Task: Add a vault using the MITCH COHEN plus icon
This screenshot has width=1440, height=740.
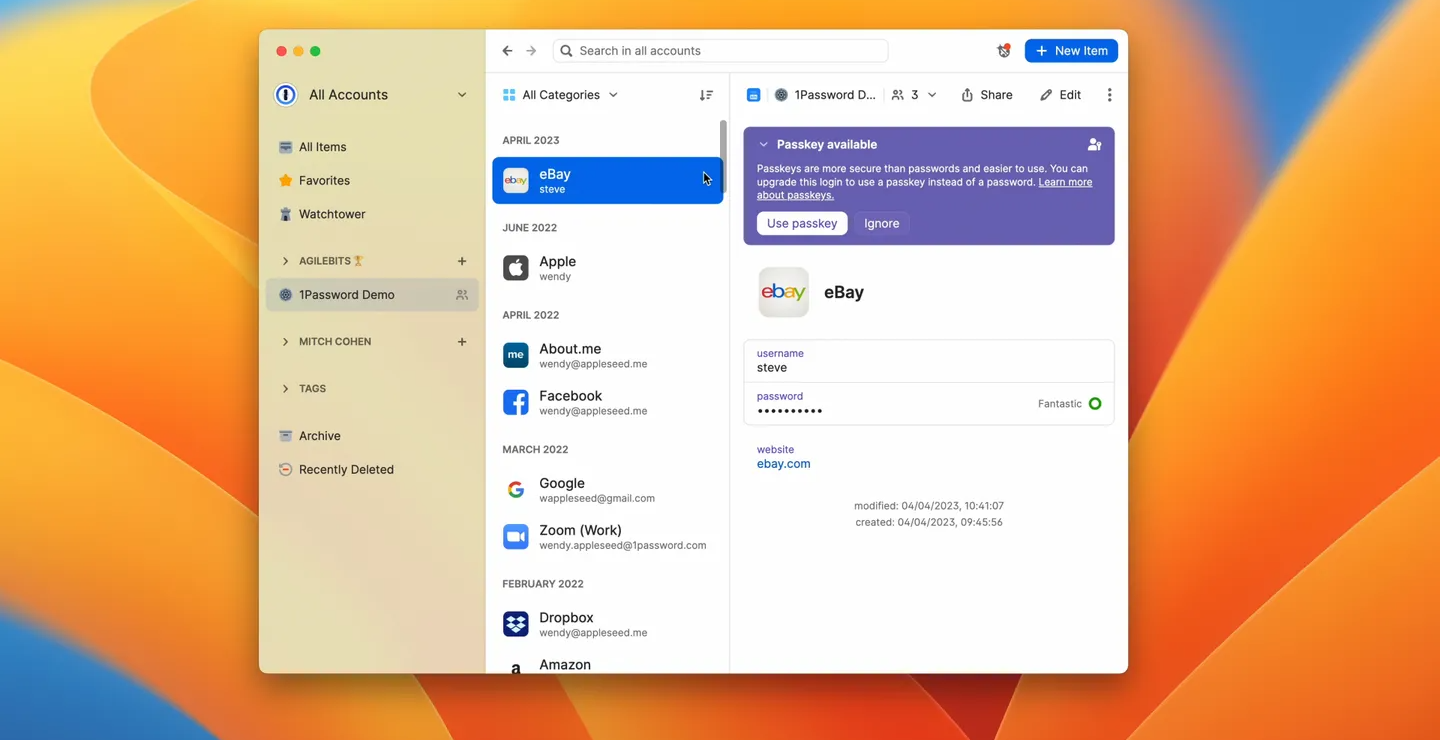Action: pyautogui.click(x=462, y=342)
